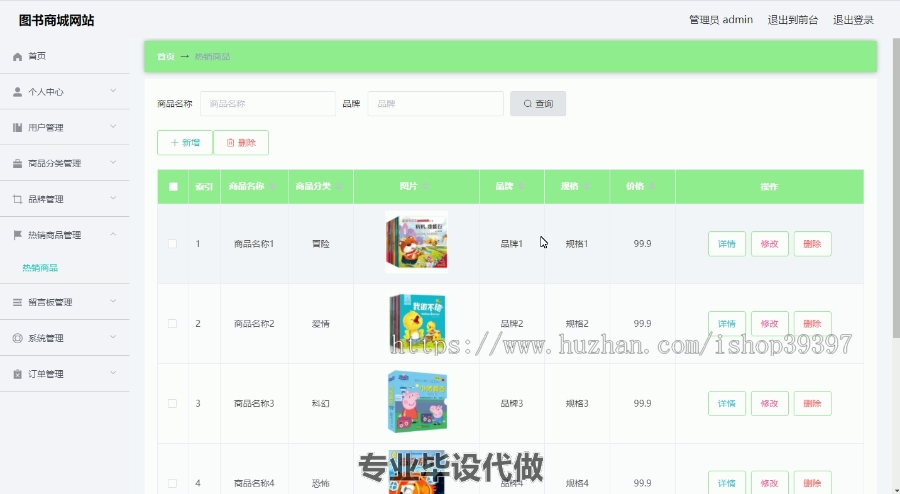Click the 留言板管理 list icon
This screenshot has height=494, width=900.
(x=17, y=302)
